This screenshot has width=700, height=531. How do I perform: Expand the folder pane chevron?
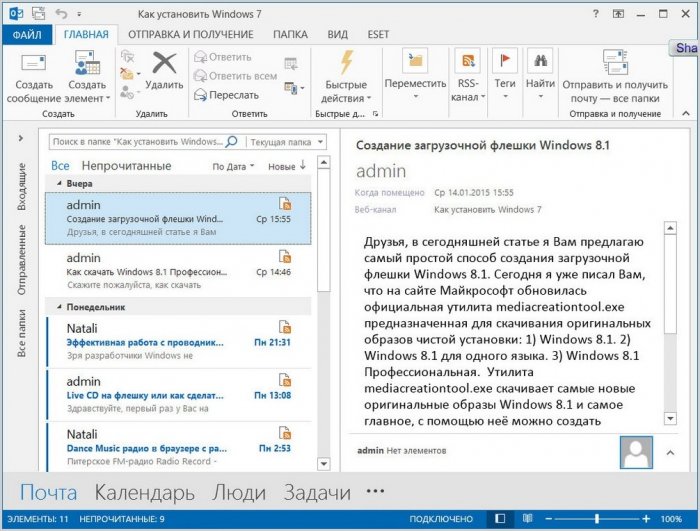click(x=21, y=138)
